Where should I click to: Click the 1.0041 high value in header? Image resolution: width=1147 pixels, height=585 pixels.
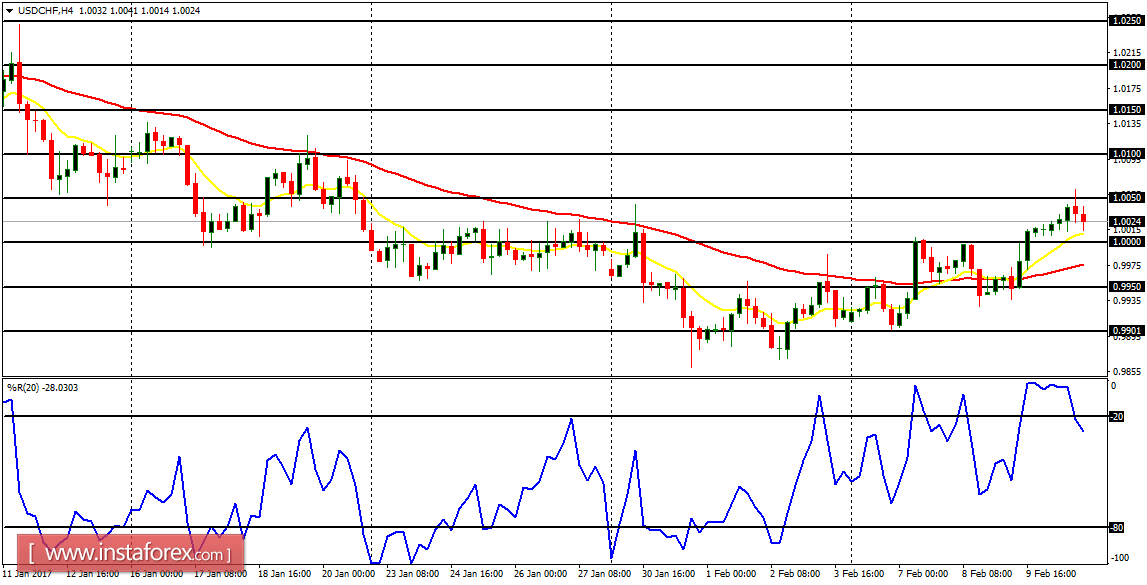coord(125,11)
